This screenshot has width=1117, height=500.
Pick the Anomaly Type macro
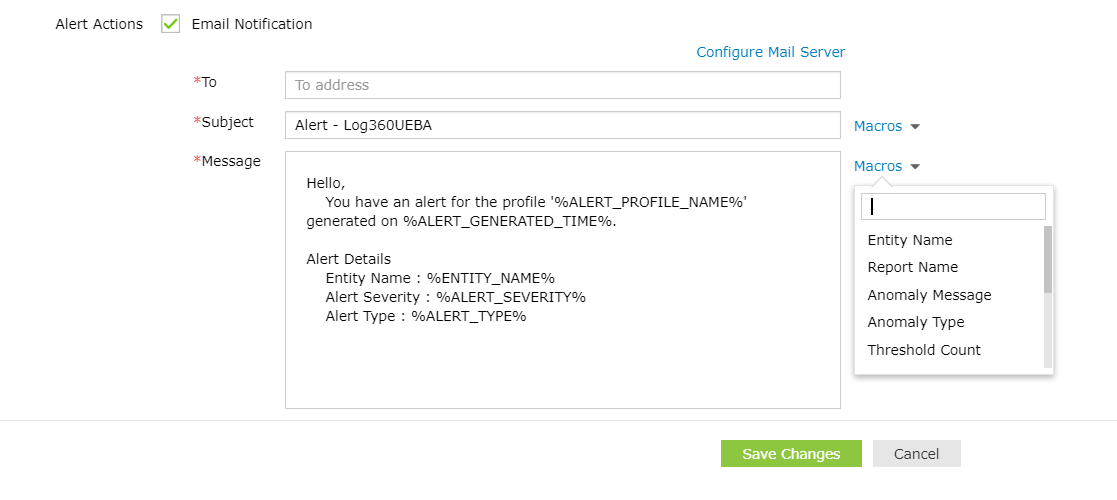(x=916, y=322)
